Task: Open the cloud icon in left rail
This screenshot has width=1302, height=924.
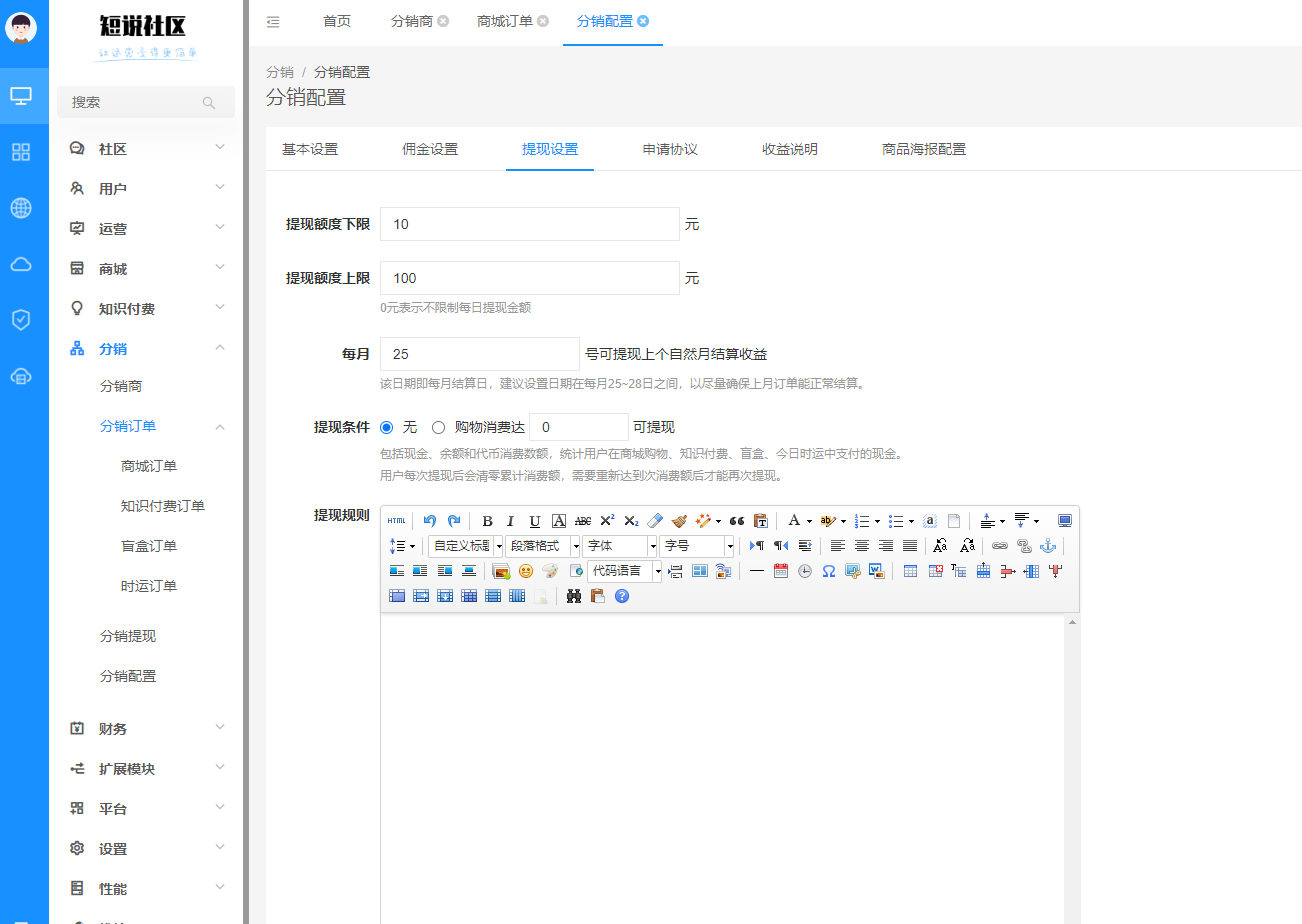Action: click(x=21, y=264)
